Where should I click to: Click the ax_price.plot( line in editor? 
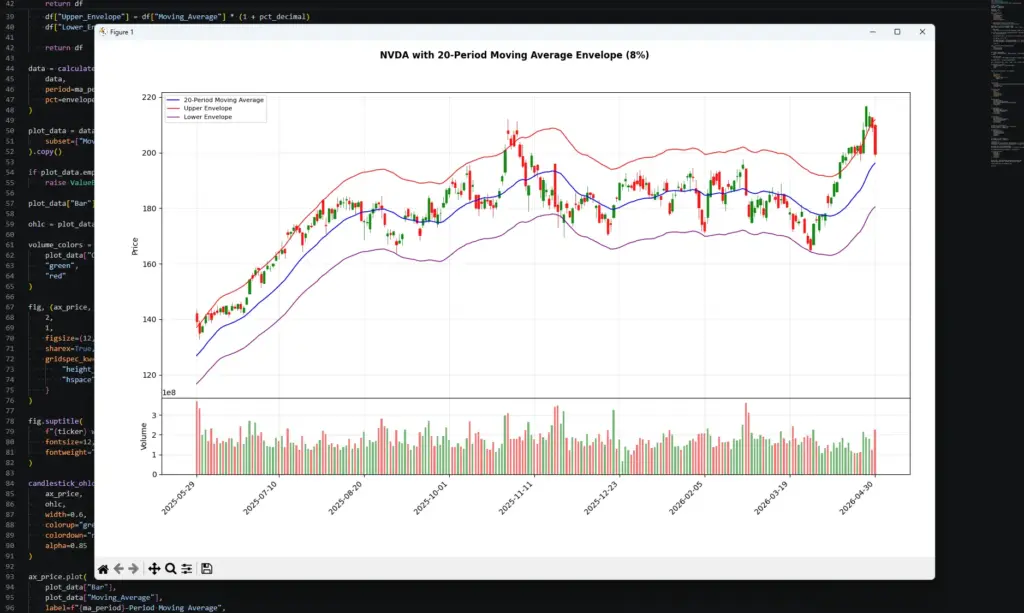click(x=57, y=576)
